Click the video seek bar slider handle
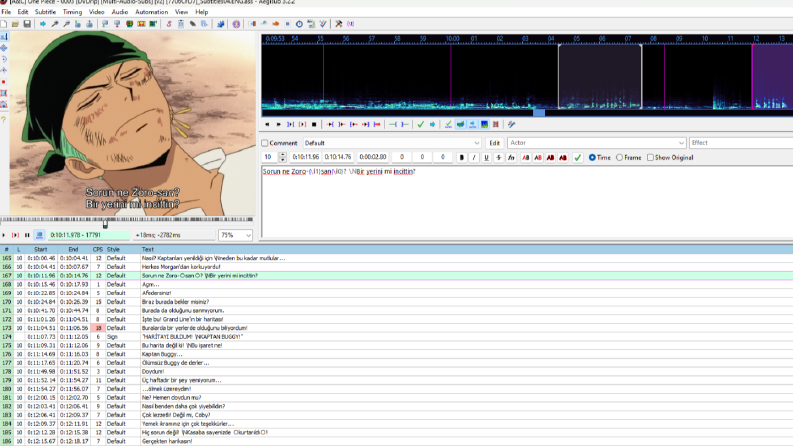Image resolution: width=793 pixels, height=446 pixels. click(105, 223)
